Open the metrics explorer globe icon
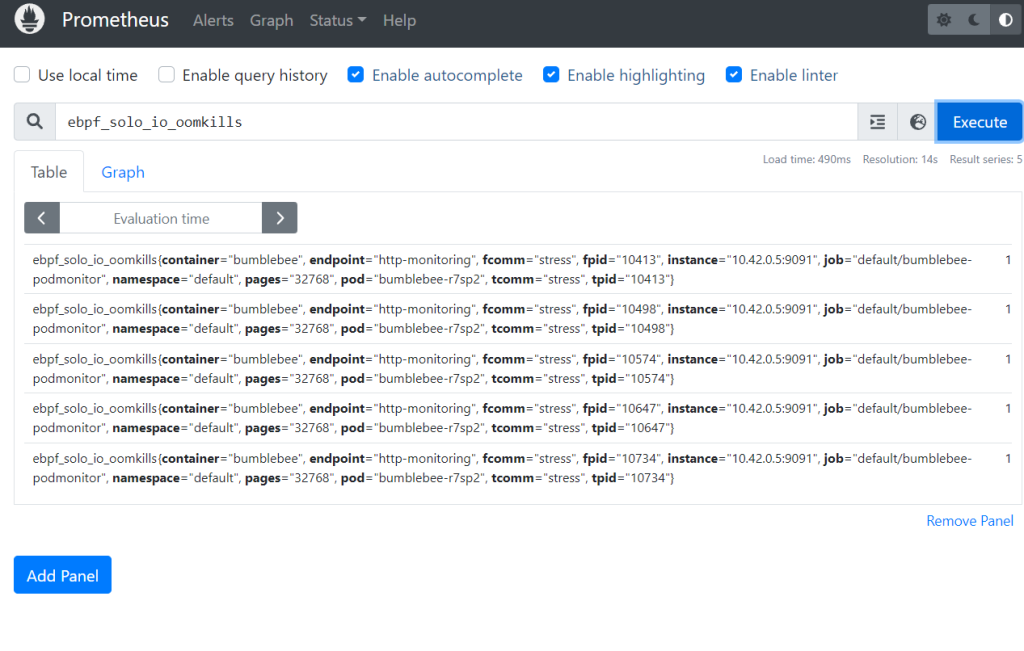The image size is (1024, 651). click(918, 122)
